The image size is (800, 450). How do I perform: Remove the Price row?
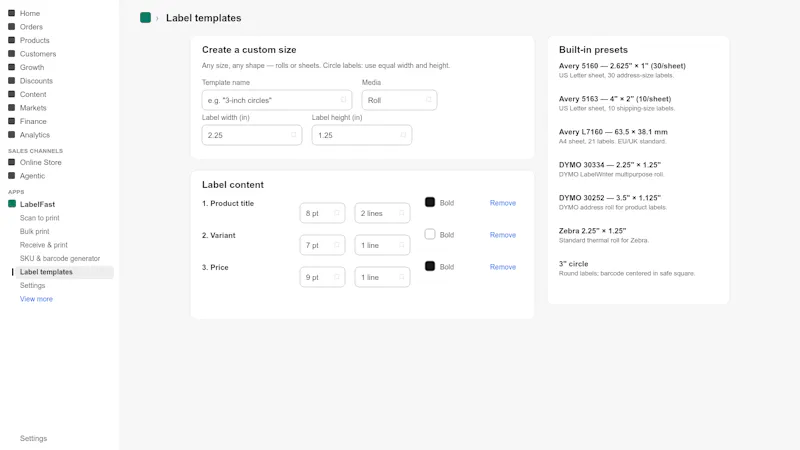[x=503, y=267]
